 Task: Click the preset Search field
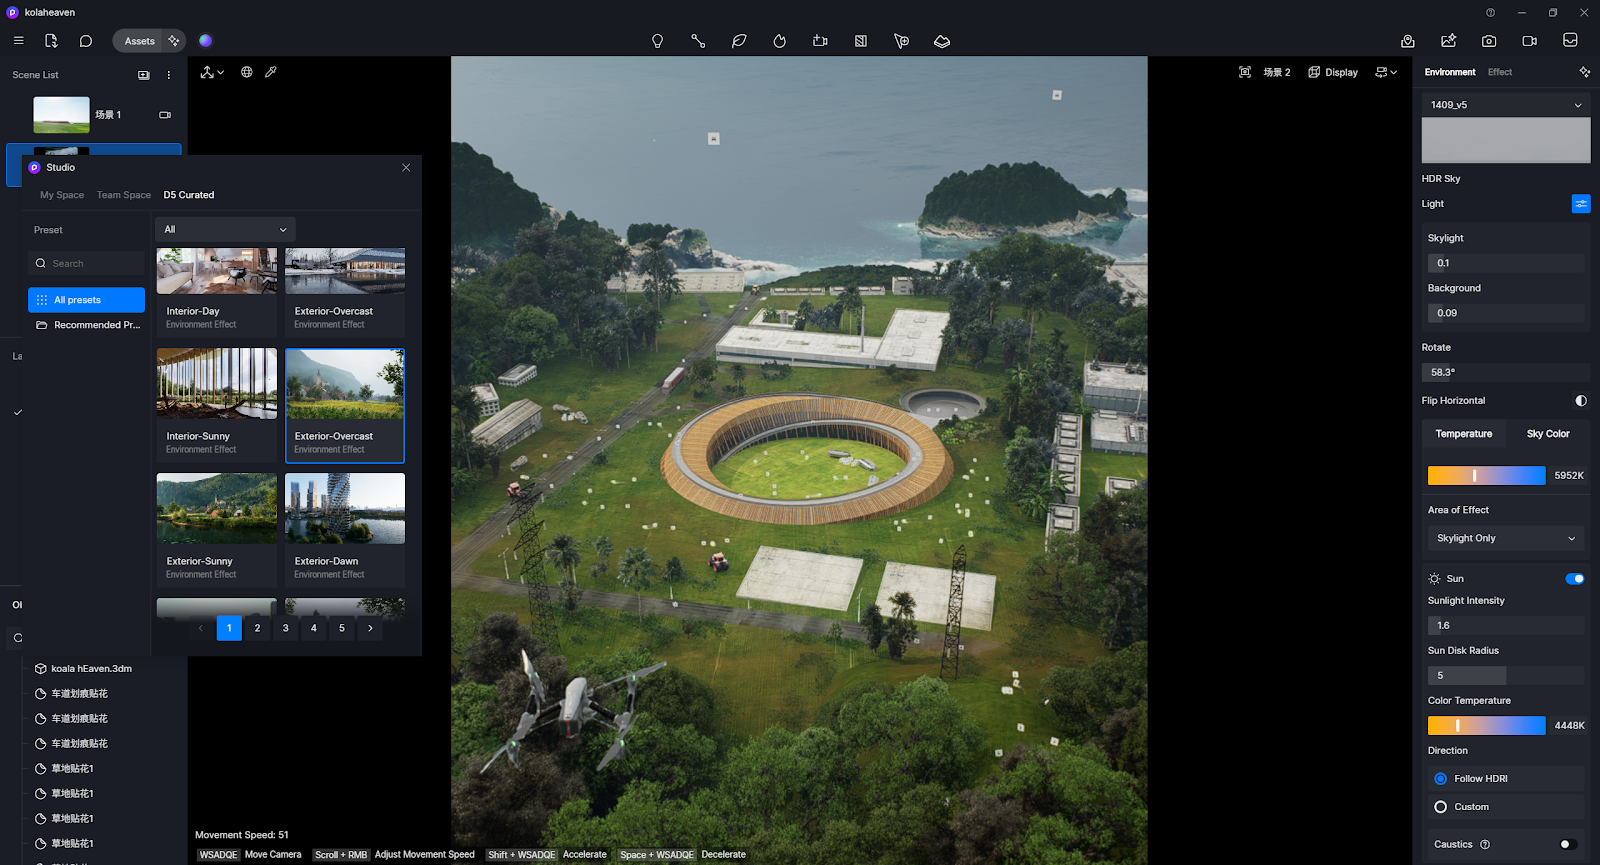tap(86, 263)
